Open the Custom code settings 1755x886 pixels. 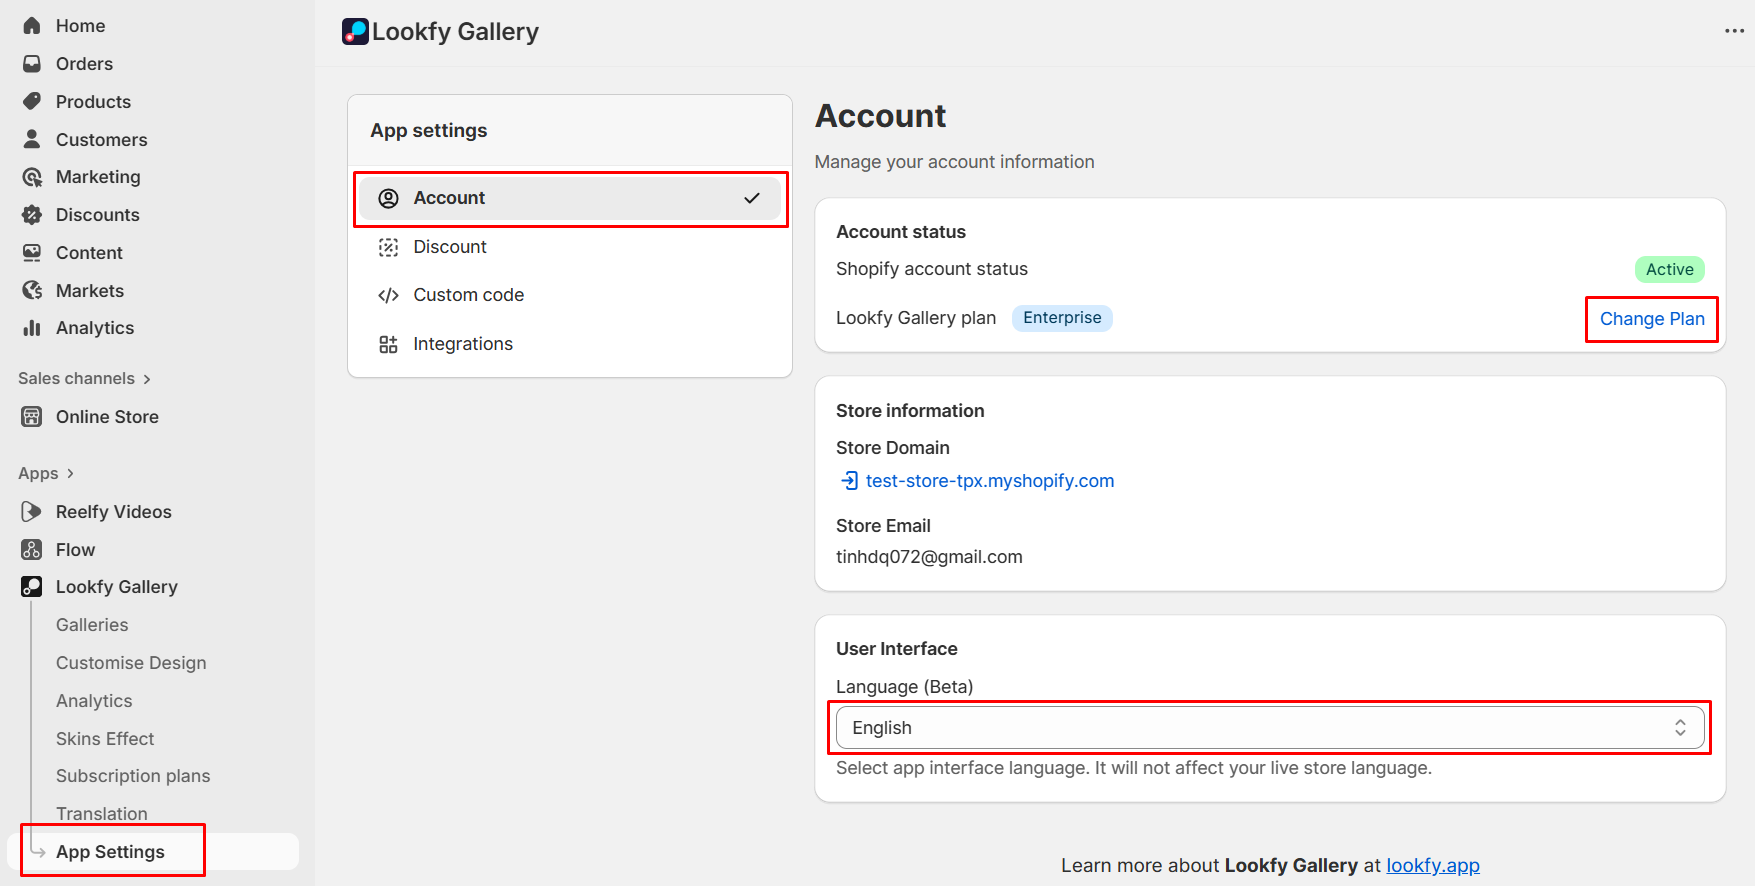468,295
